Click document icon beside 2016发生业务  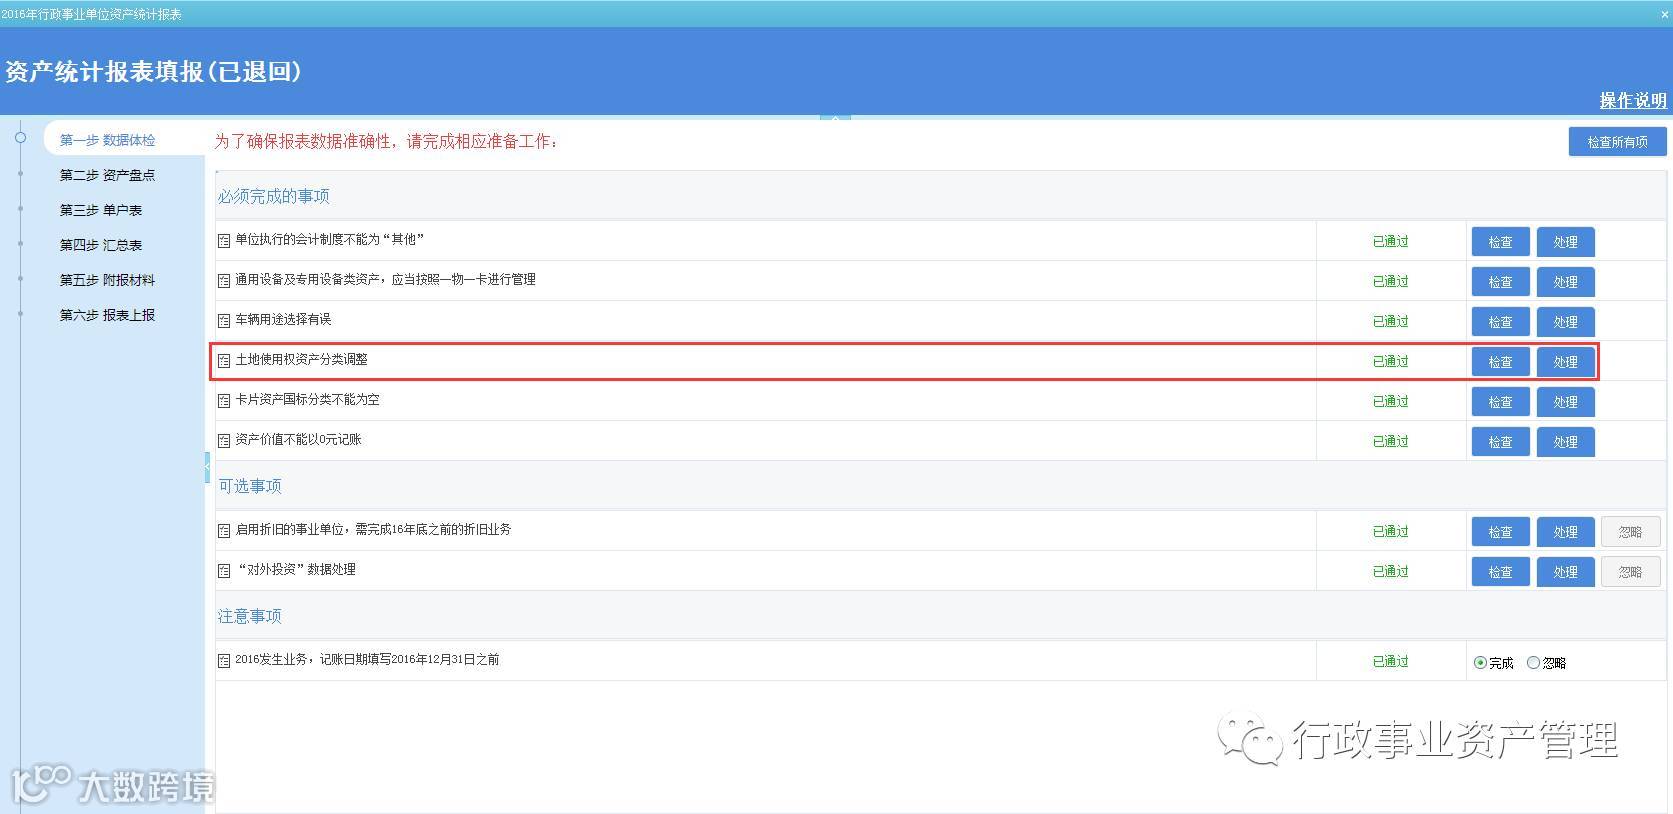[224, 661]
